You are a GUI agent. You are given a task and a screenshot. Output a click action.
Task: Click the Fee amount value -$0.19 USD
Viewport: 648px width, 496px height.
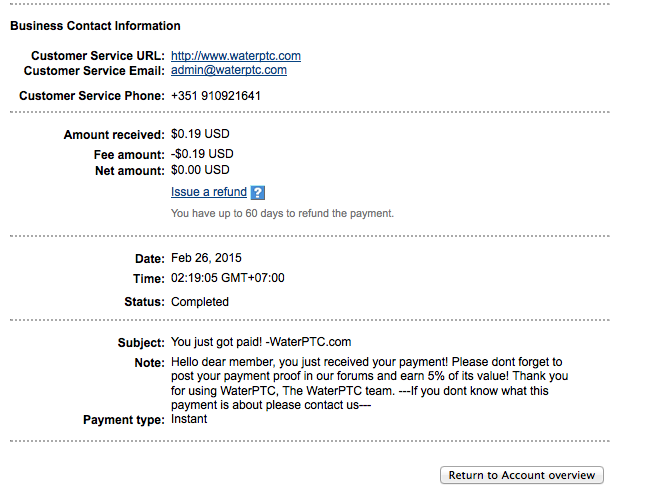(x=202, y=155)
